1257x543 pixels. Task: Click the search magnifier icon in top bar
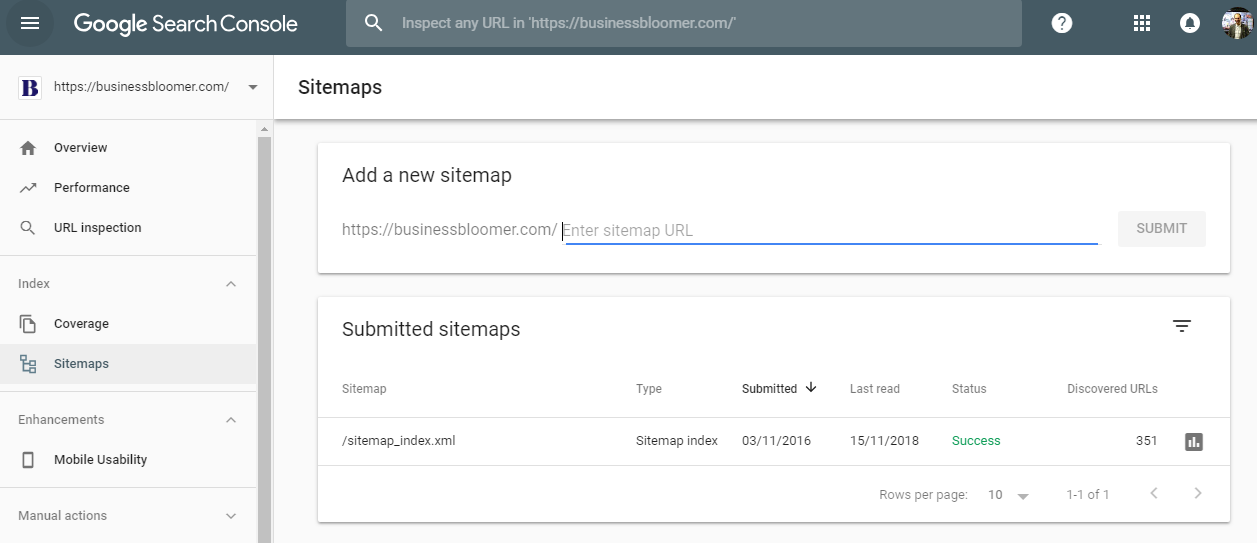(x=373, y=23)
